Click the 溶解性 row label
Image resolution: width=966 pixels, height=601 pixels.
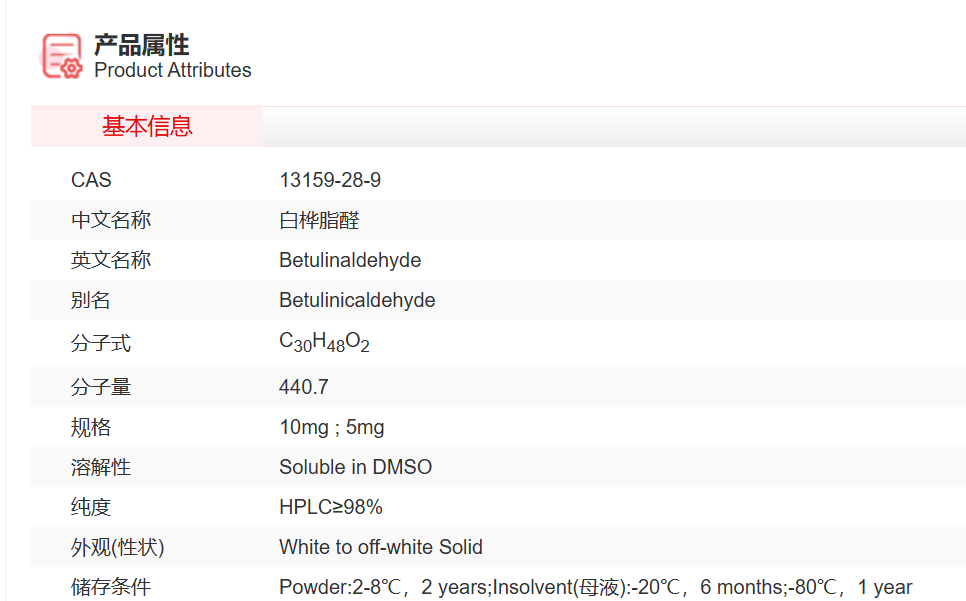pos(101,467)
